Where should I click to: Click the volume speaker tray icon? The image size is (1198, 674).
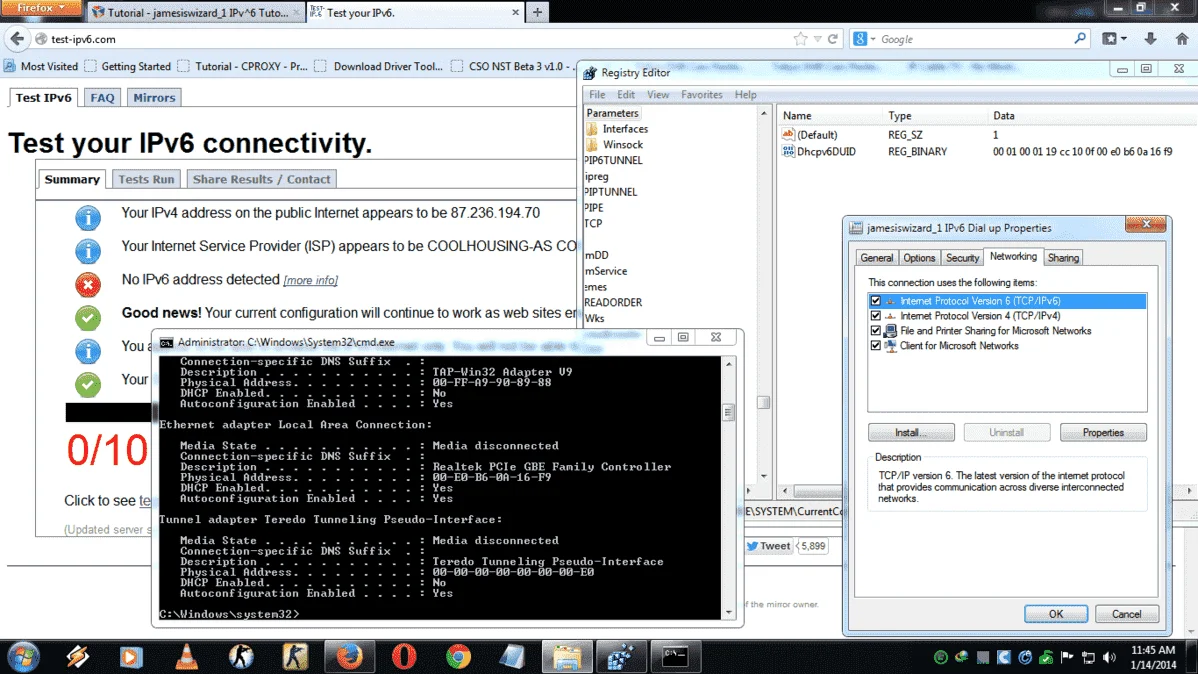point(1109,657)
